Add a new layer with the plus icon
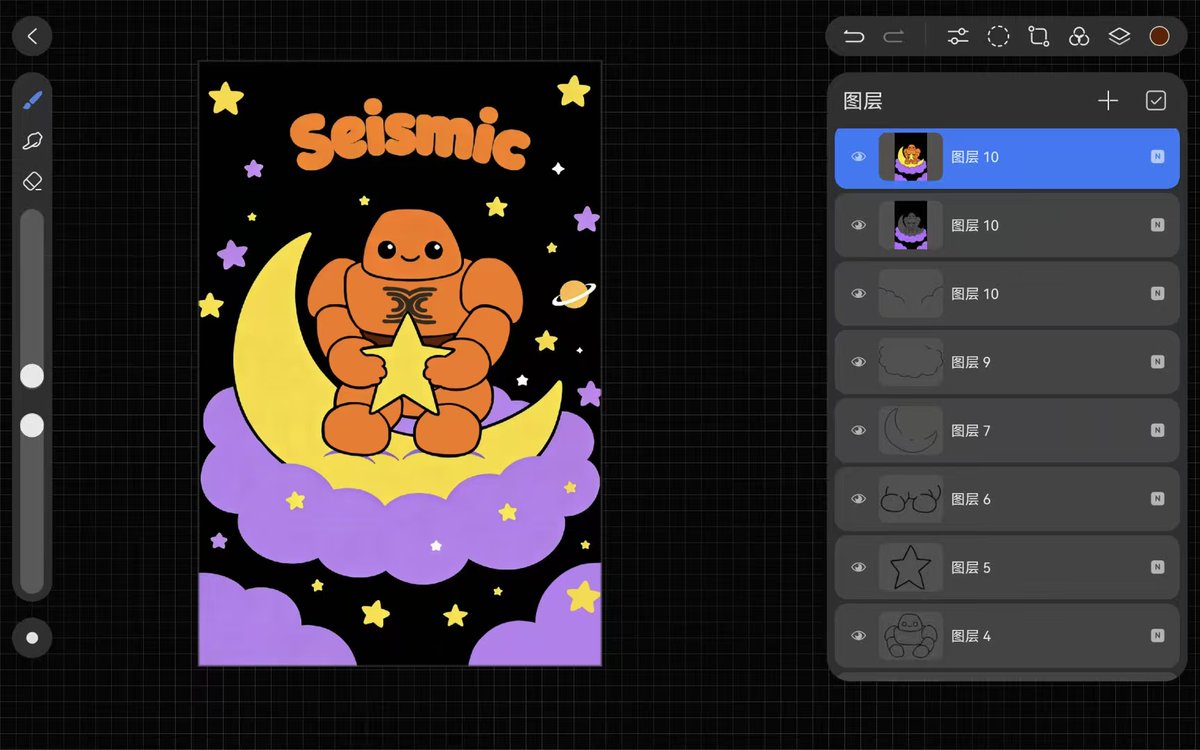The width and height of the screenshot is (1200, 750). pos(1108,101)
